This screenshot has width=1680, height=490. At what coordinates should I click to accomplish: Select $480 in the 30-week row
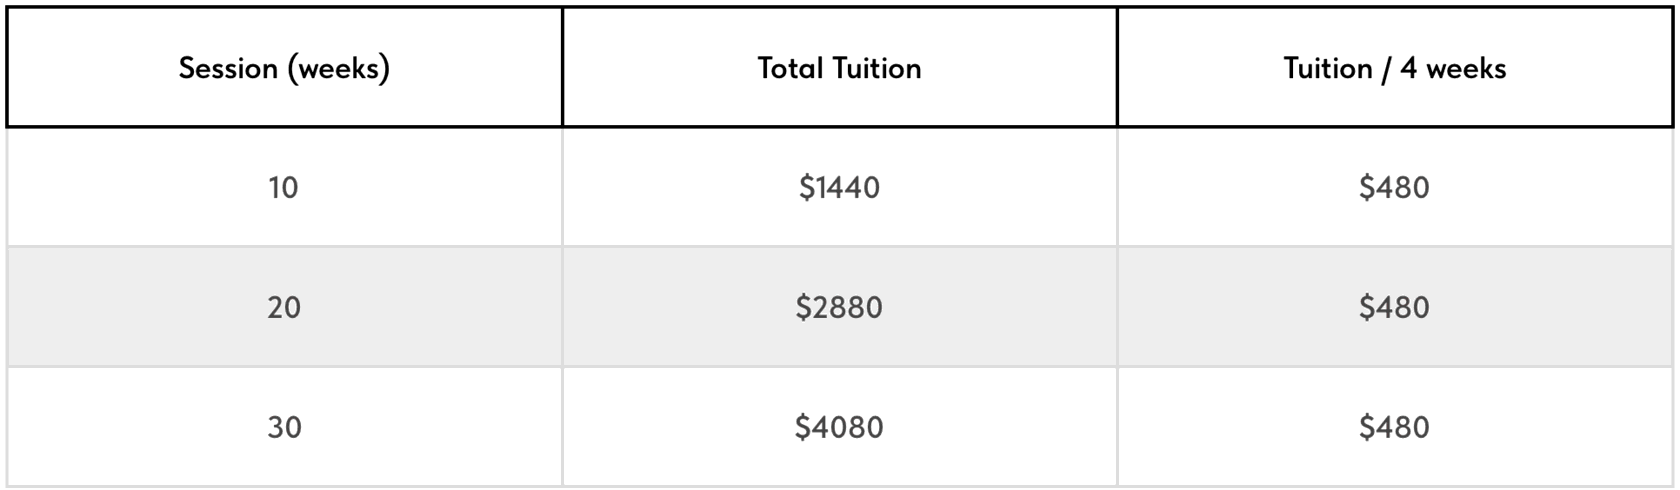(x=1394, y=427)
